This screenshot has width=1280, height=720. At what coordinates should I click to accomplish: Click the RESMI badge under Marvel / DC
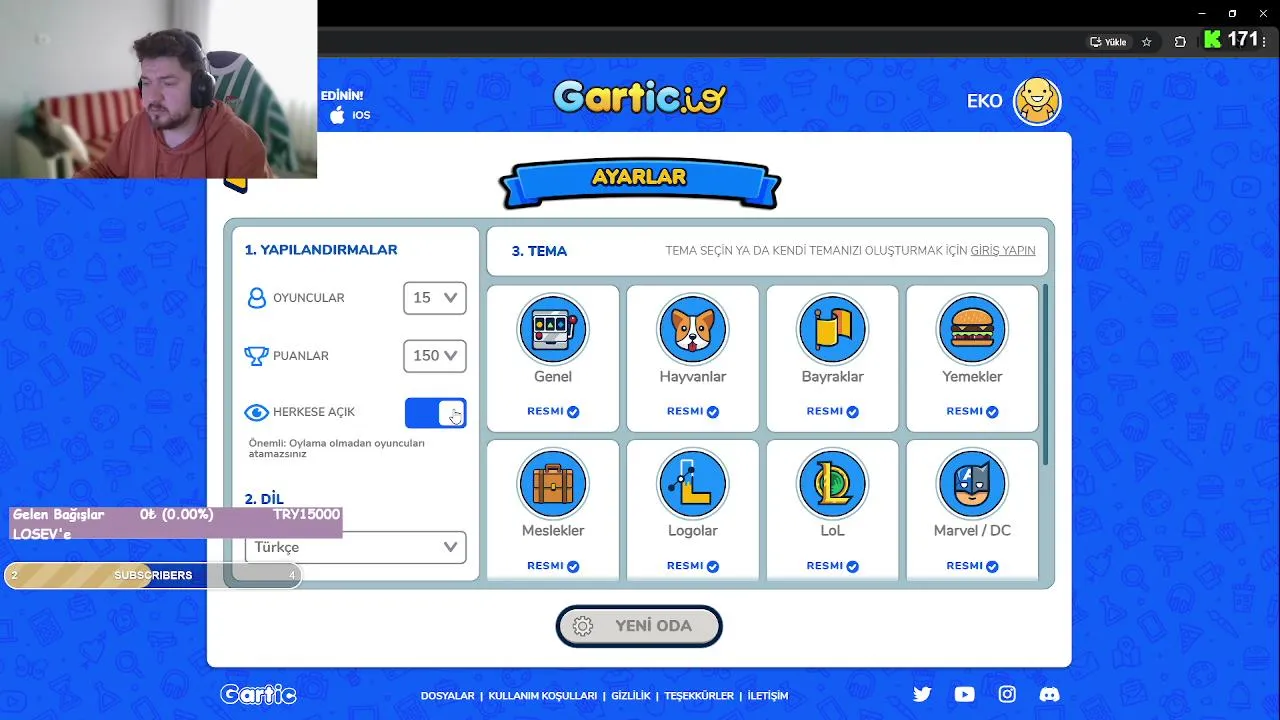[x=972, y=566]
